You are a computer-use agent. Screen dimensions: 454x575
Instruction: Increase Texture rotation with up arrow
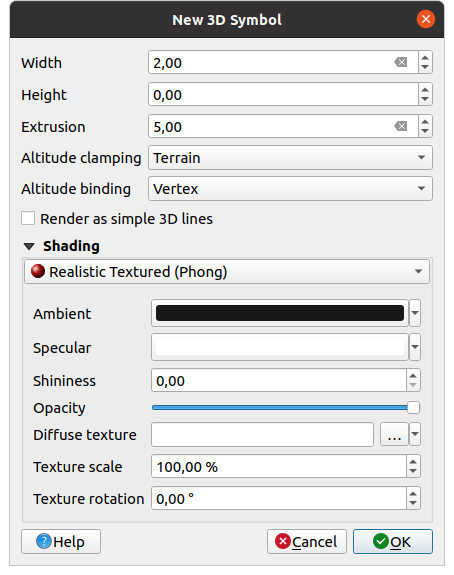click(413, 494)
